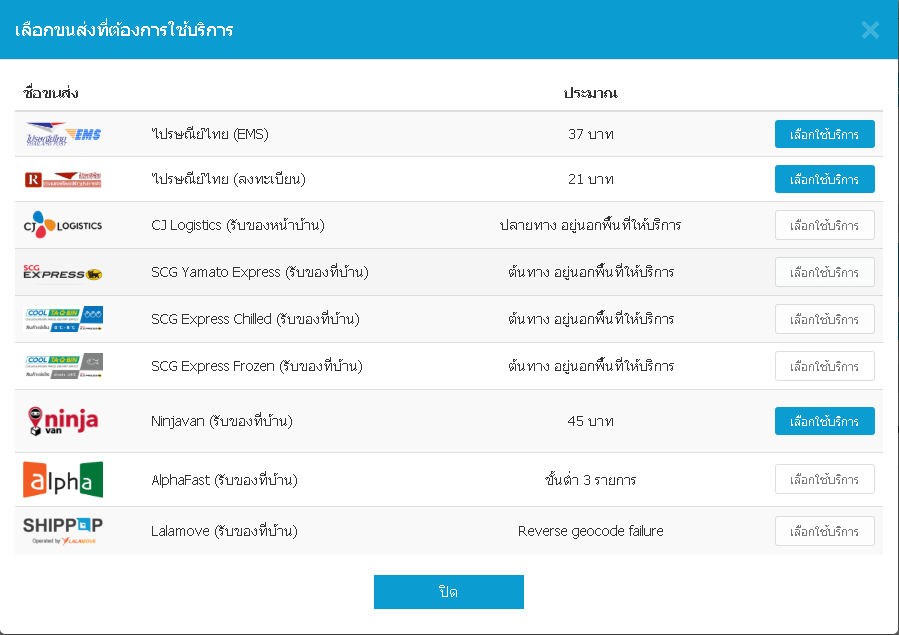Click the ชื่อขนส่ง column header
899x635 pixels.
[50, 93]
